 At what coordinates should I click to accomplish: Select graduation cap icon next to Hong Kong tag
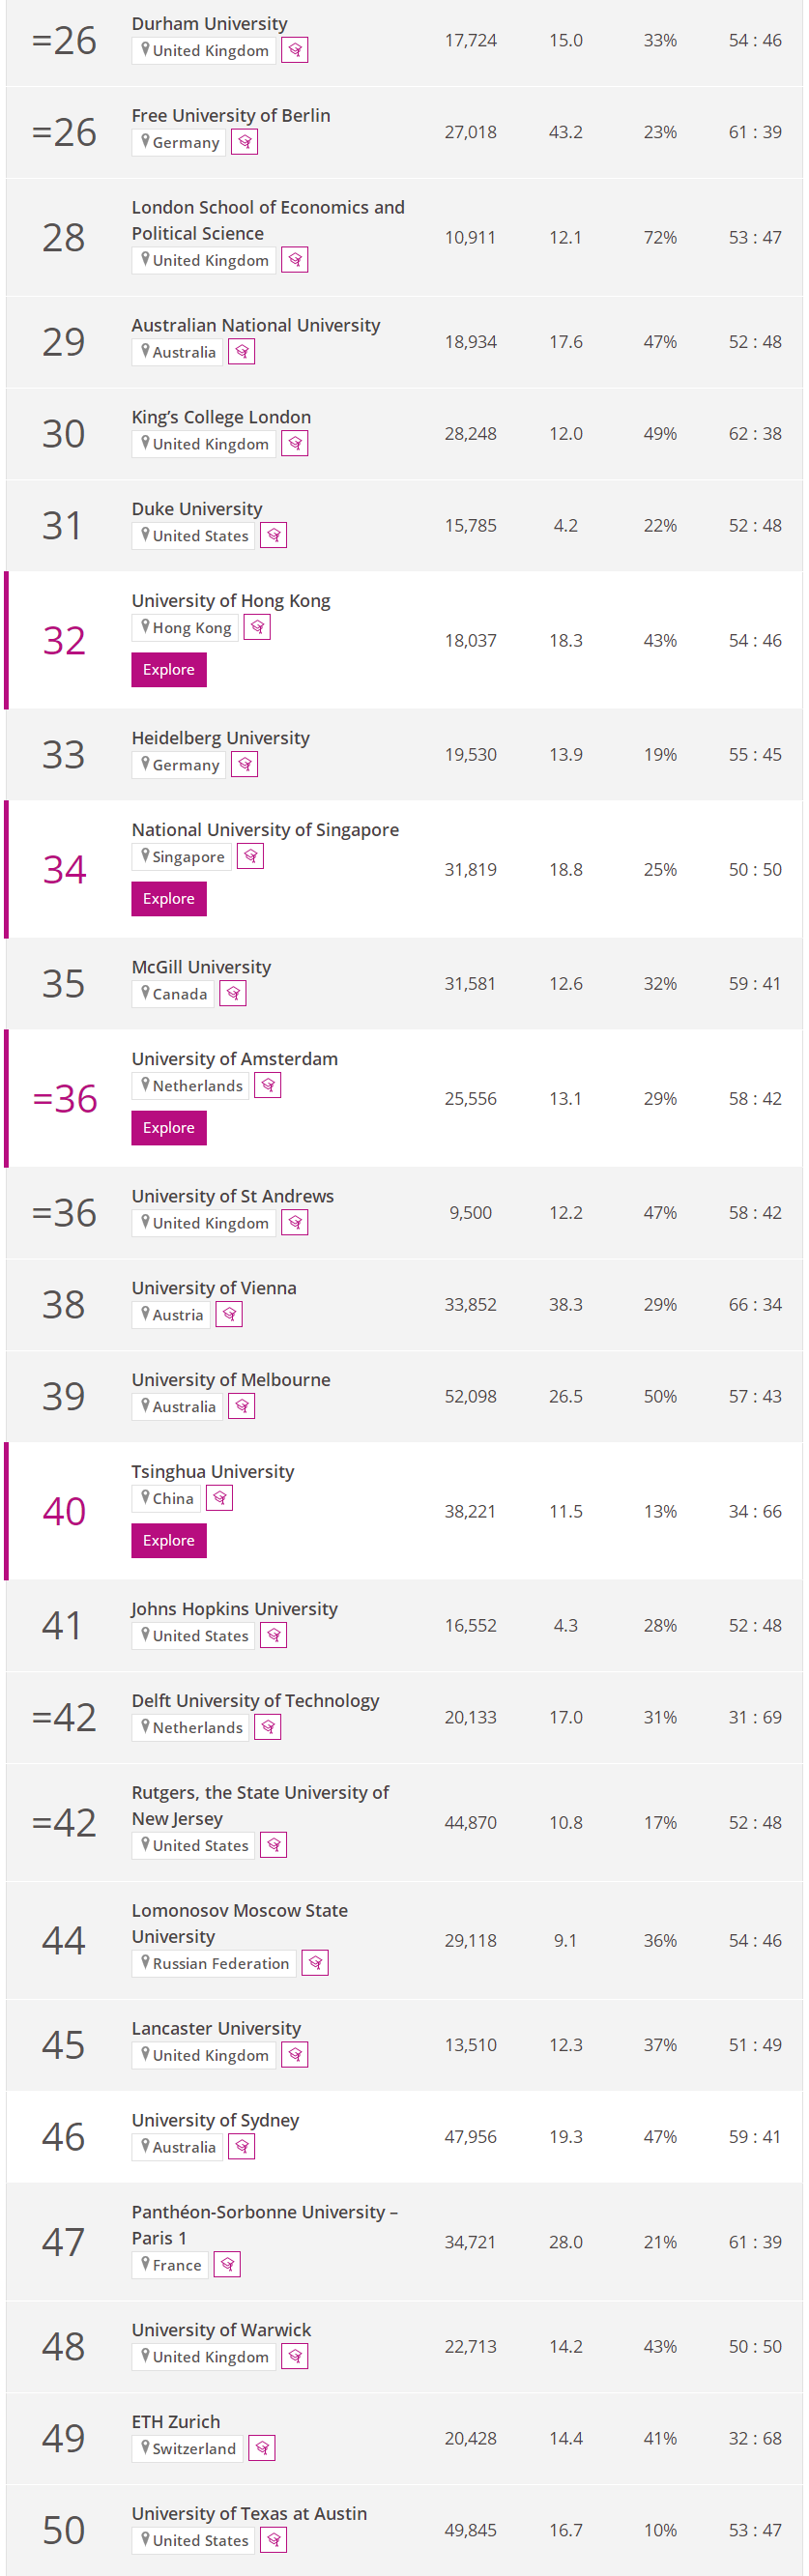point(257,627)
